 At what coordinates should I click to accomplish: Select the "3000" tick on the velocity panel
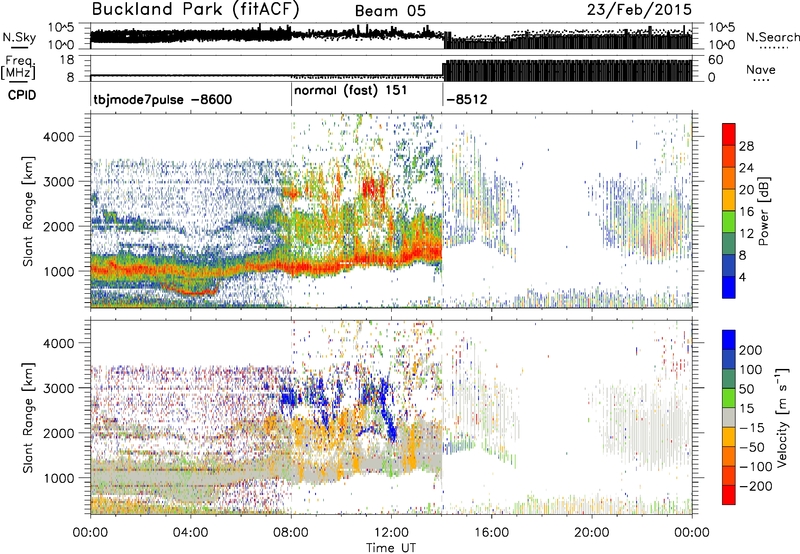click(58, 389)
